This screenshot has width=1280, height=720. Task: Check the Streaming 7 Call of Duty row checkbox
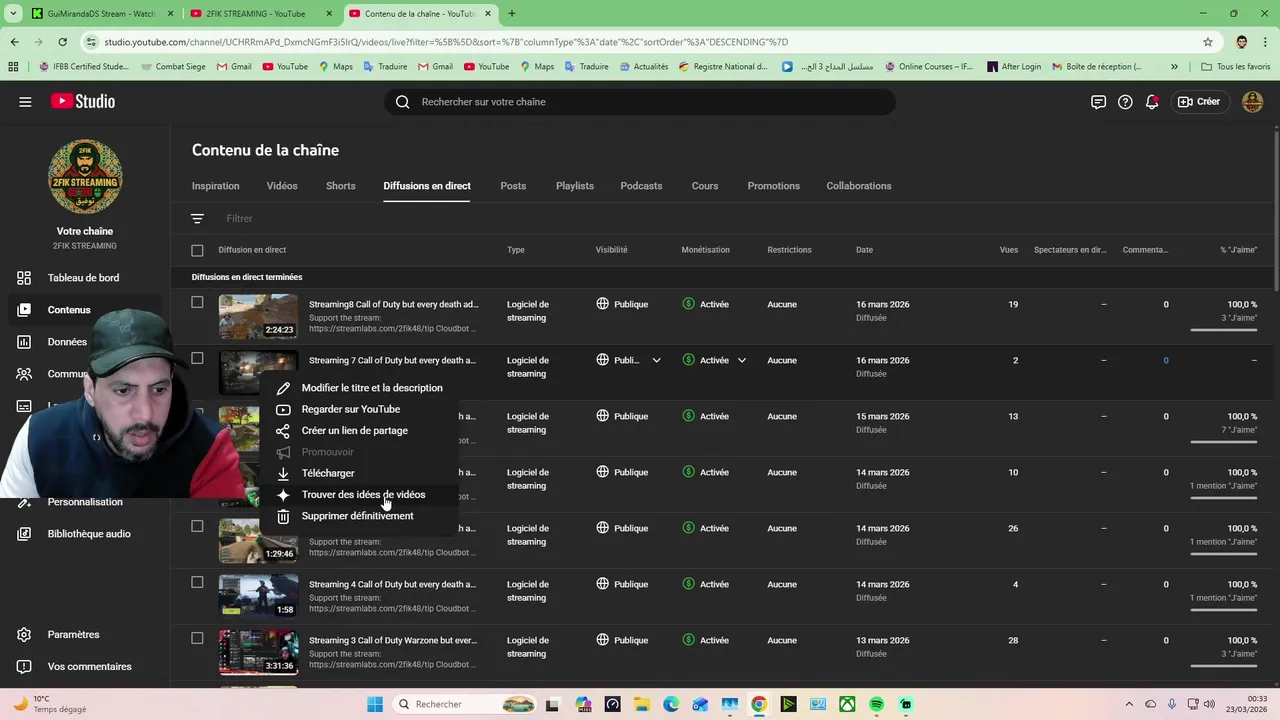197,359
